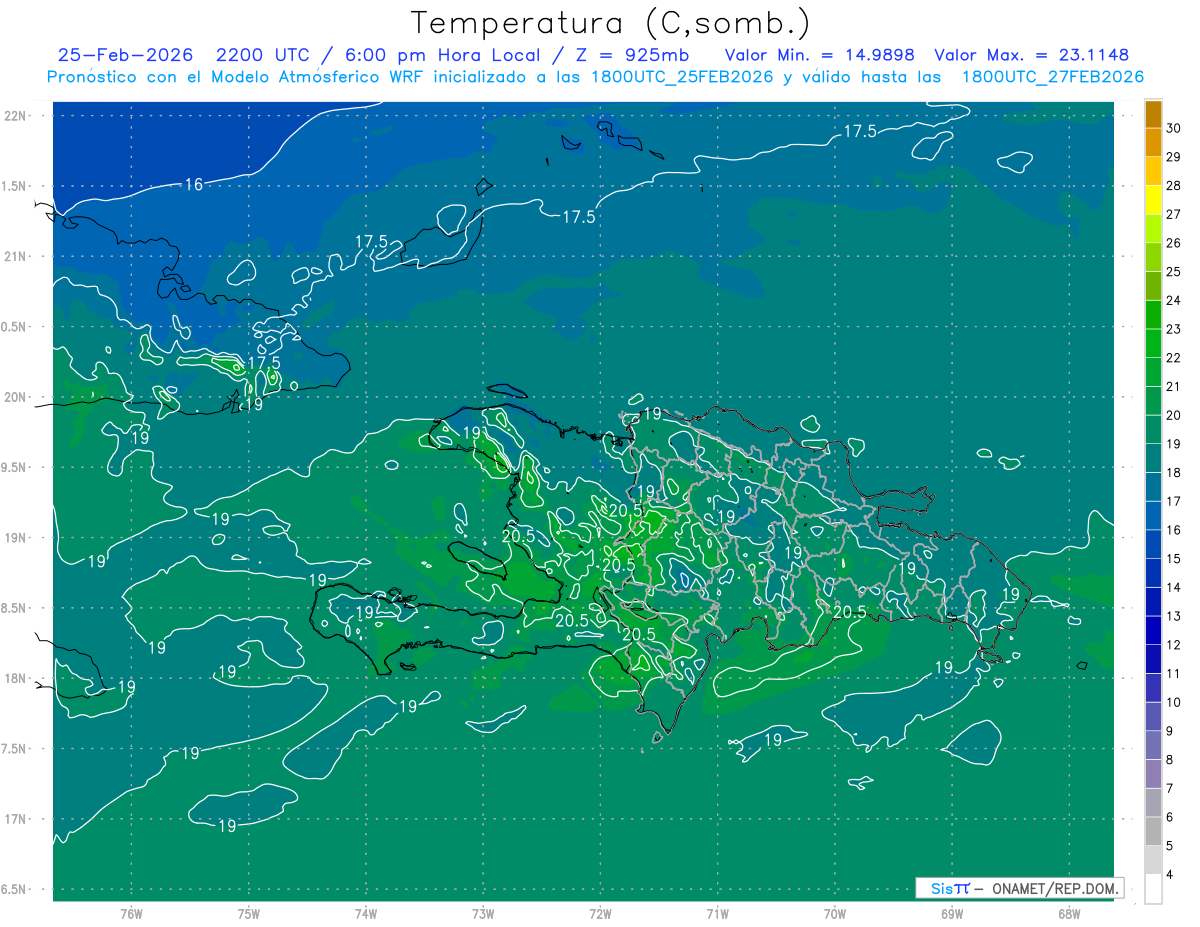The width and height of the screenshot is (1200, 927).
Task: Click the yellow colorbar segment between 27 and 28
Action: click(1153, 200)
